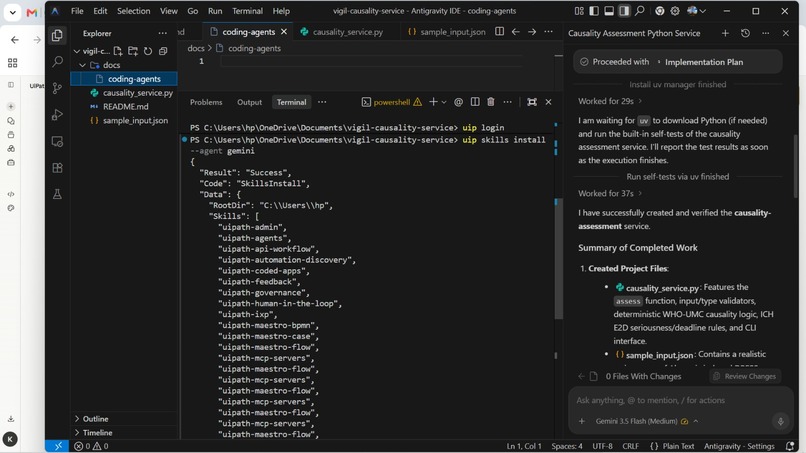Open the new terminal profile dropdown
Image resolution: width=806 pixels, height=453 pixels.
point(444,102)
